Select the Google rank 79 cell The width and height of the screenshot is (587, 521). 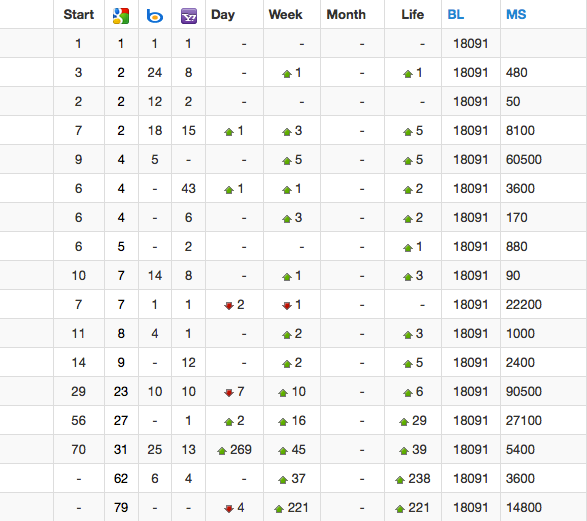[x=121, y=508]
